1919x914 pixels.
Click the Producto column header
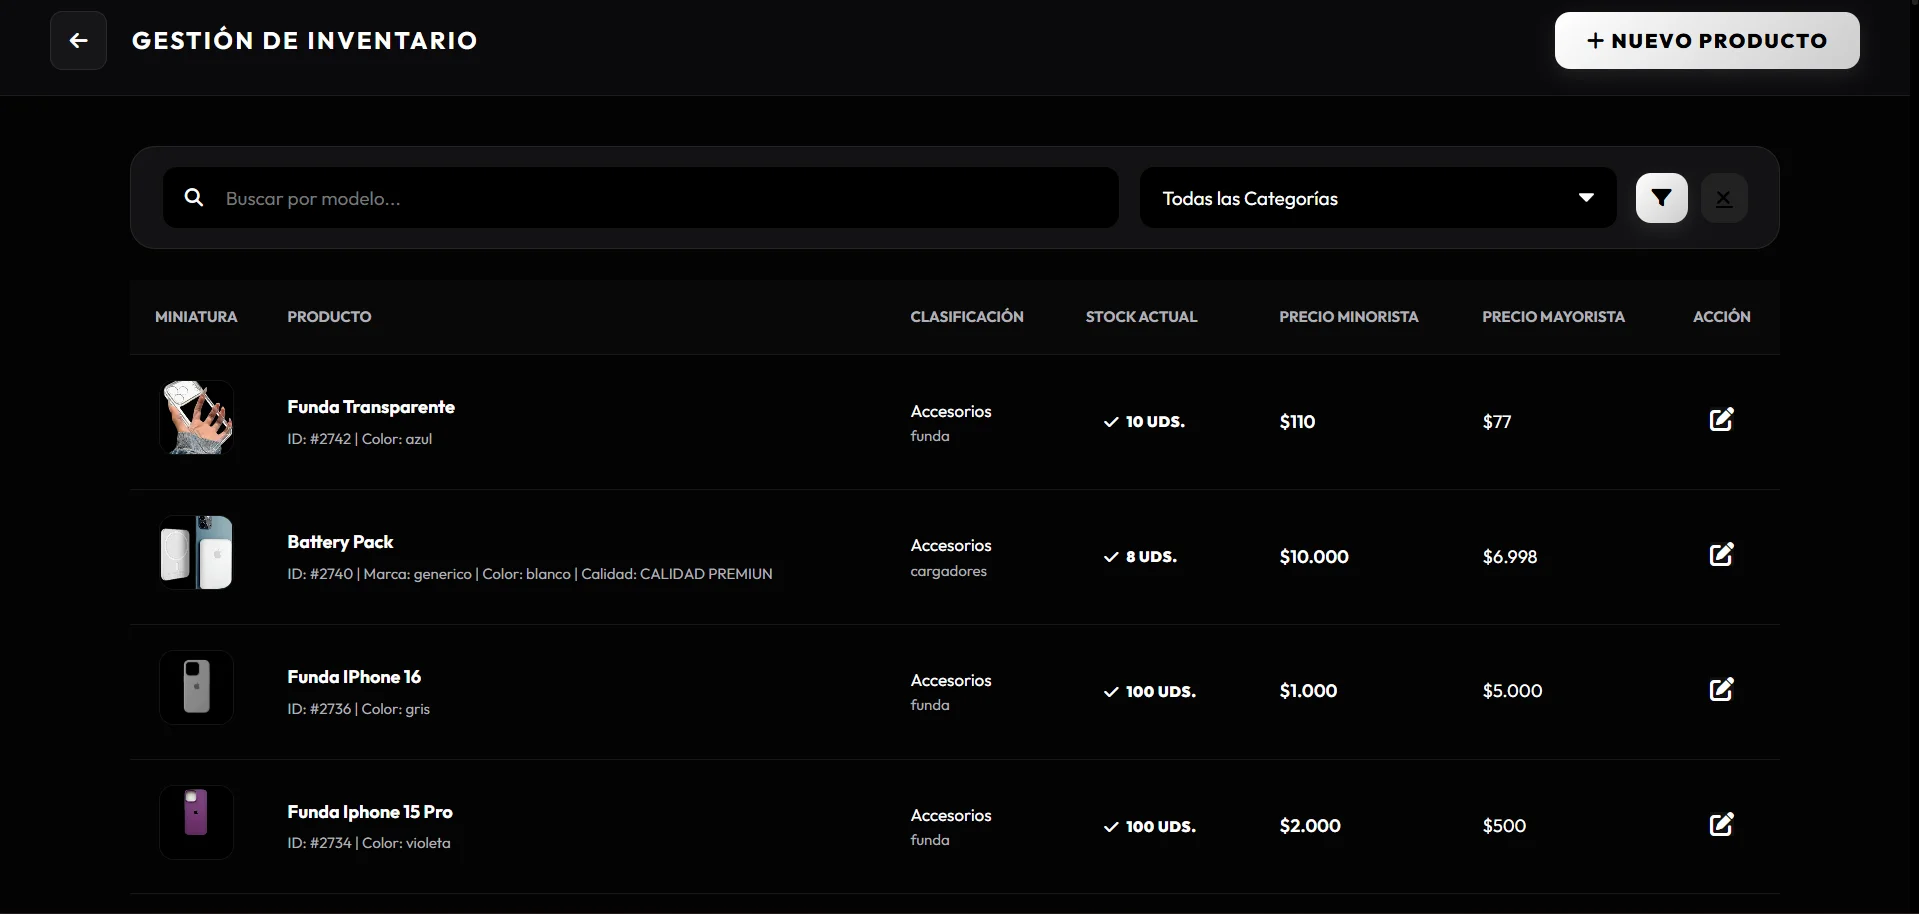pyautogui.click(x=329, y=317)
